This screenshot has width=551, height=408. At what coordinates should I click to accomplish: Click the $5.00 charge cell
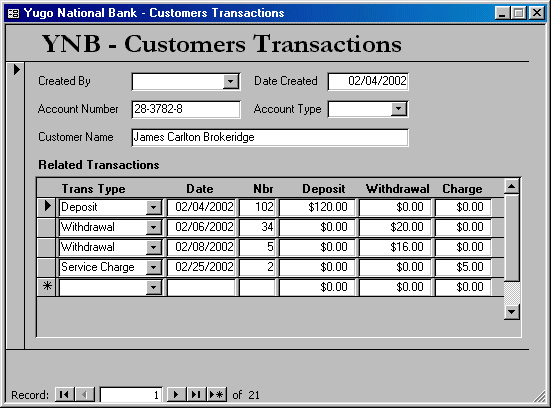463,267
